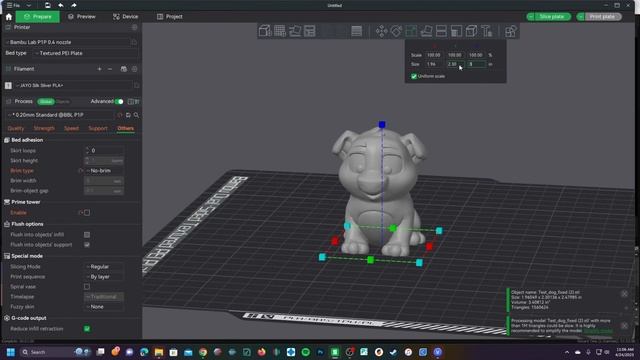Open the Assembly view icon

pos(510,31)
